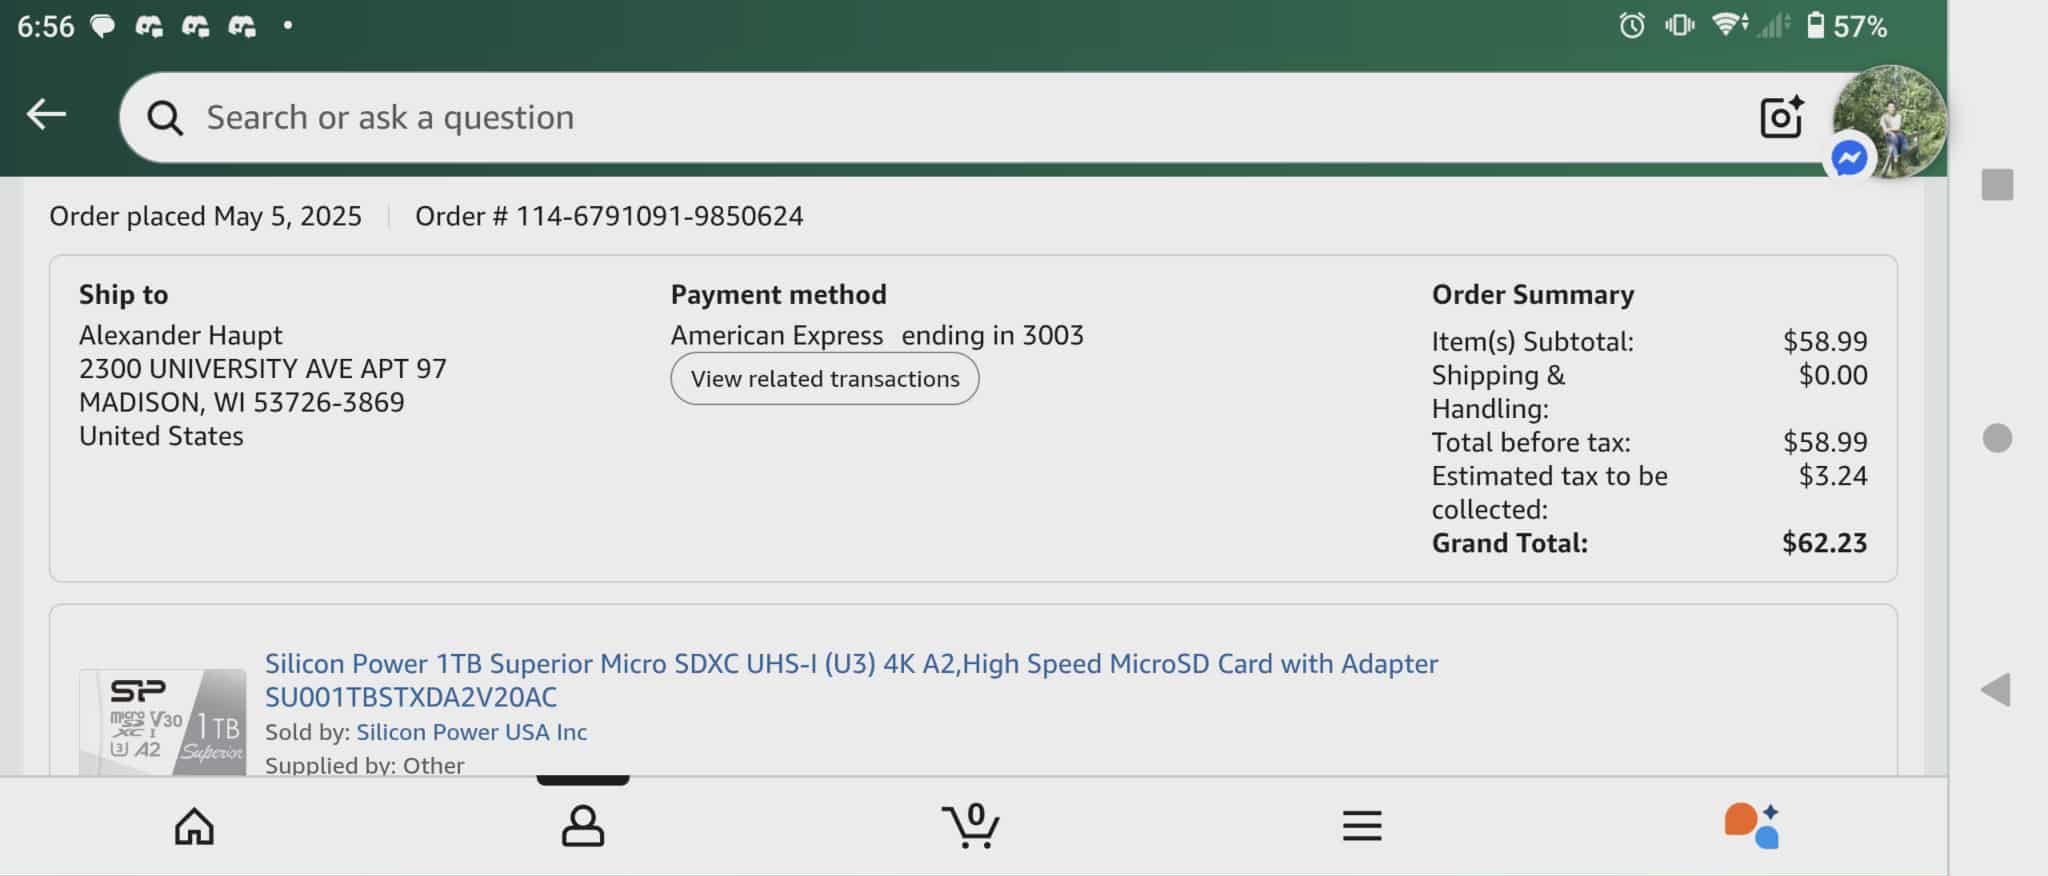Go to the Home tab
Screen dimensions: 2048x876
(194, 826)
